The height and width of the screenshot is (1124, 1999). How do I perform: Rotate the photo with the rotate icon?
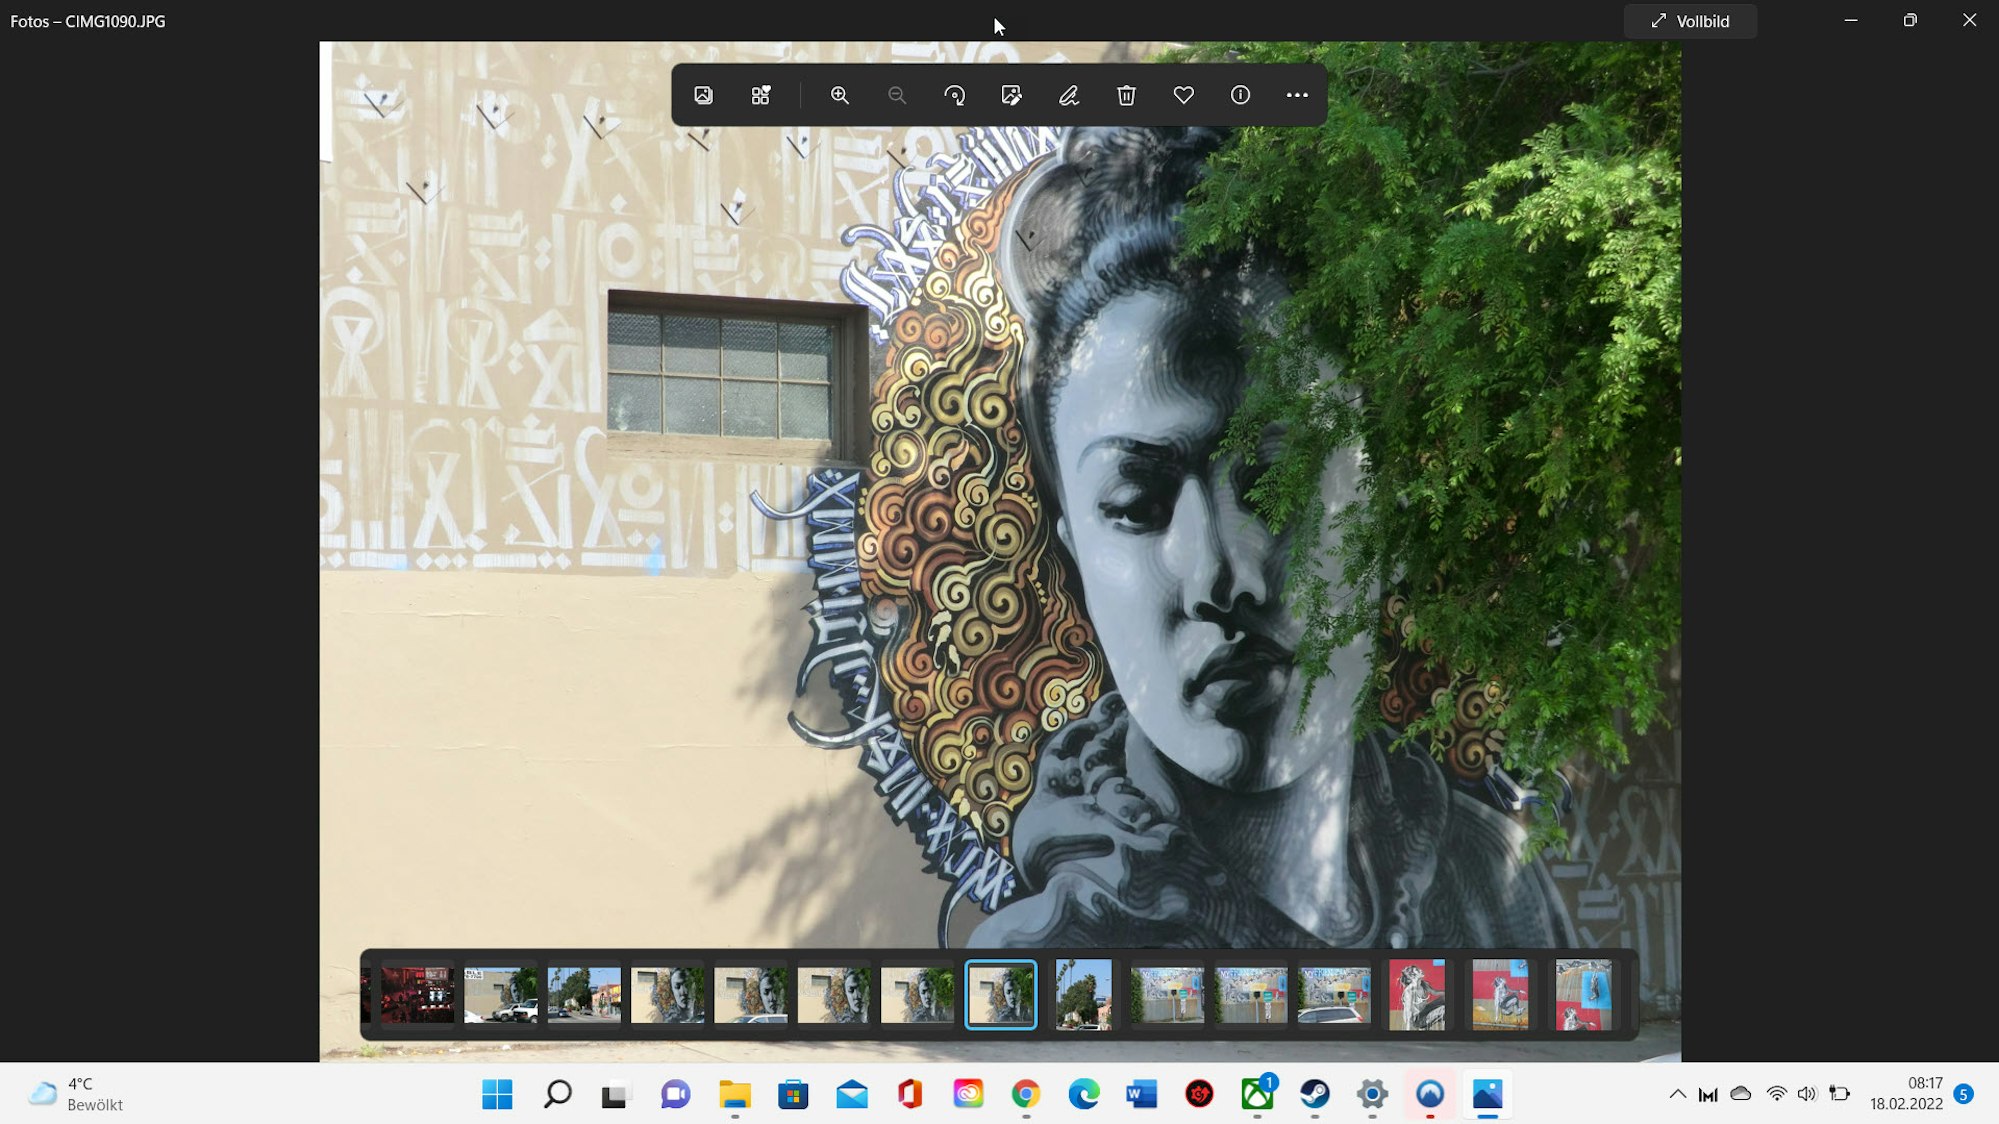954,95
